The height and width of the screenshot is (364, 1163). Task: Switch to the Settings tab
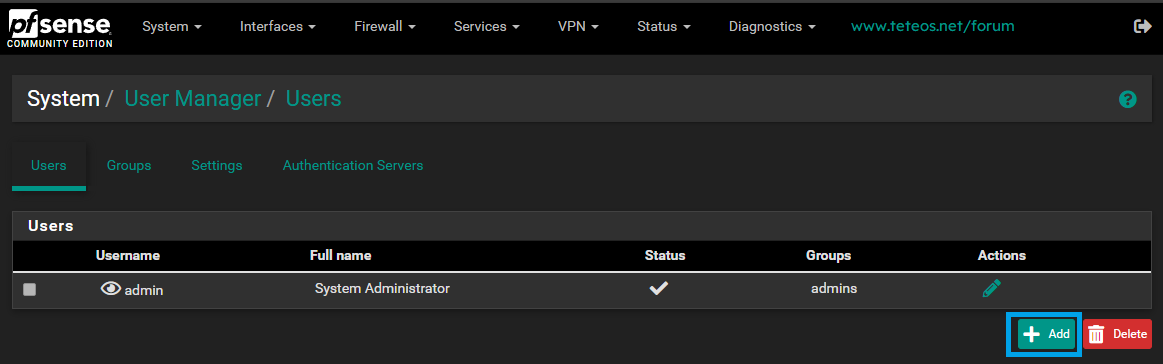pyautogui.click(x=217, y=165)
